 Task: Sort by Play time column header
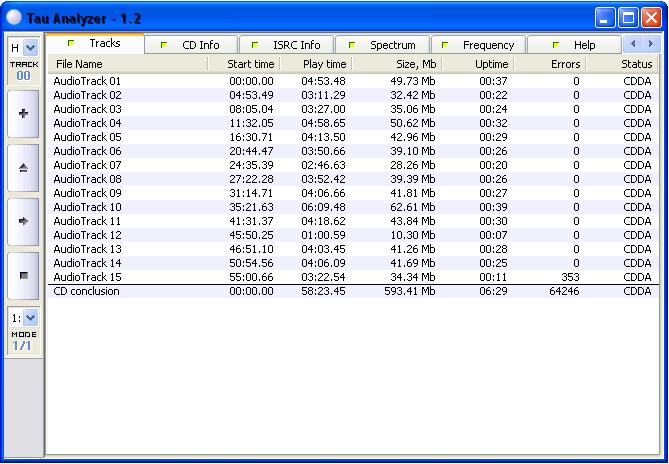[x=316, y=64]
